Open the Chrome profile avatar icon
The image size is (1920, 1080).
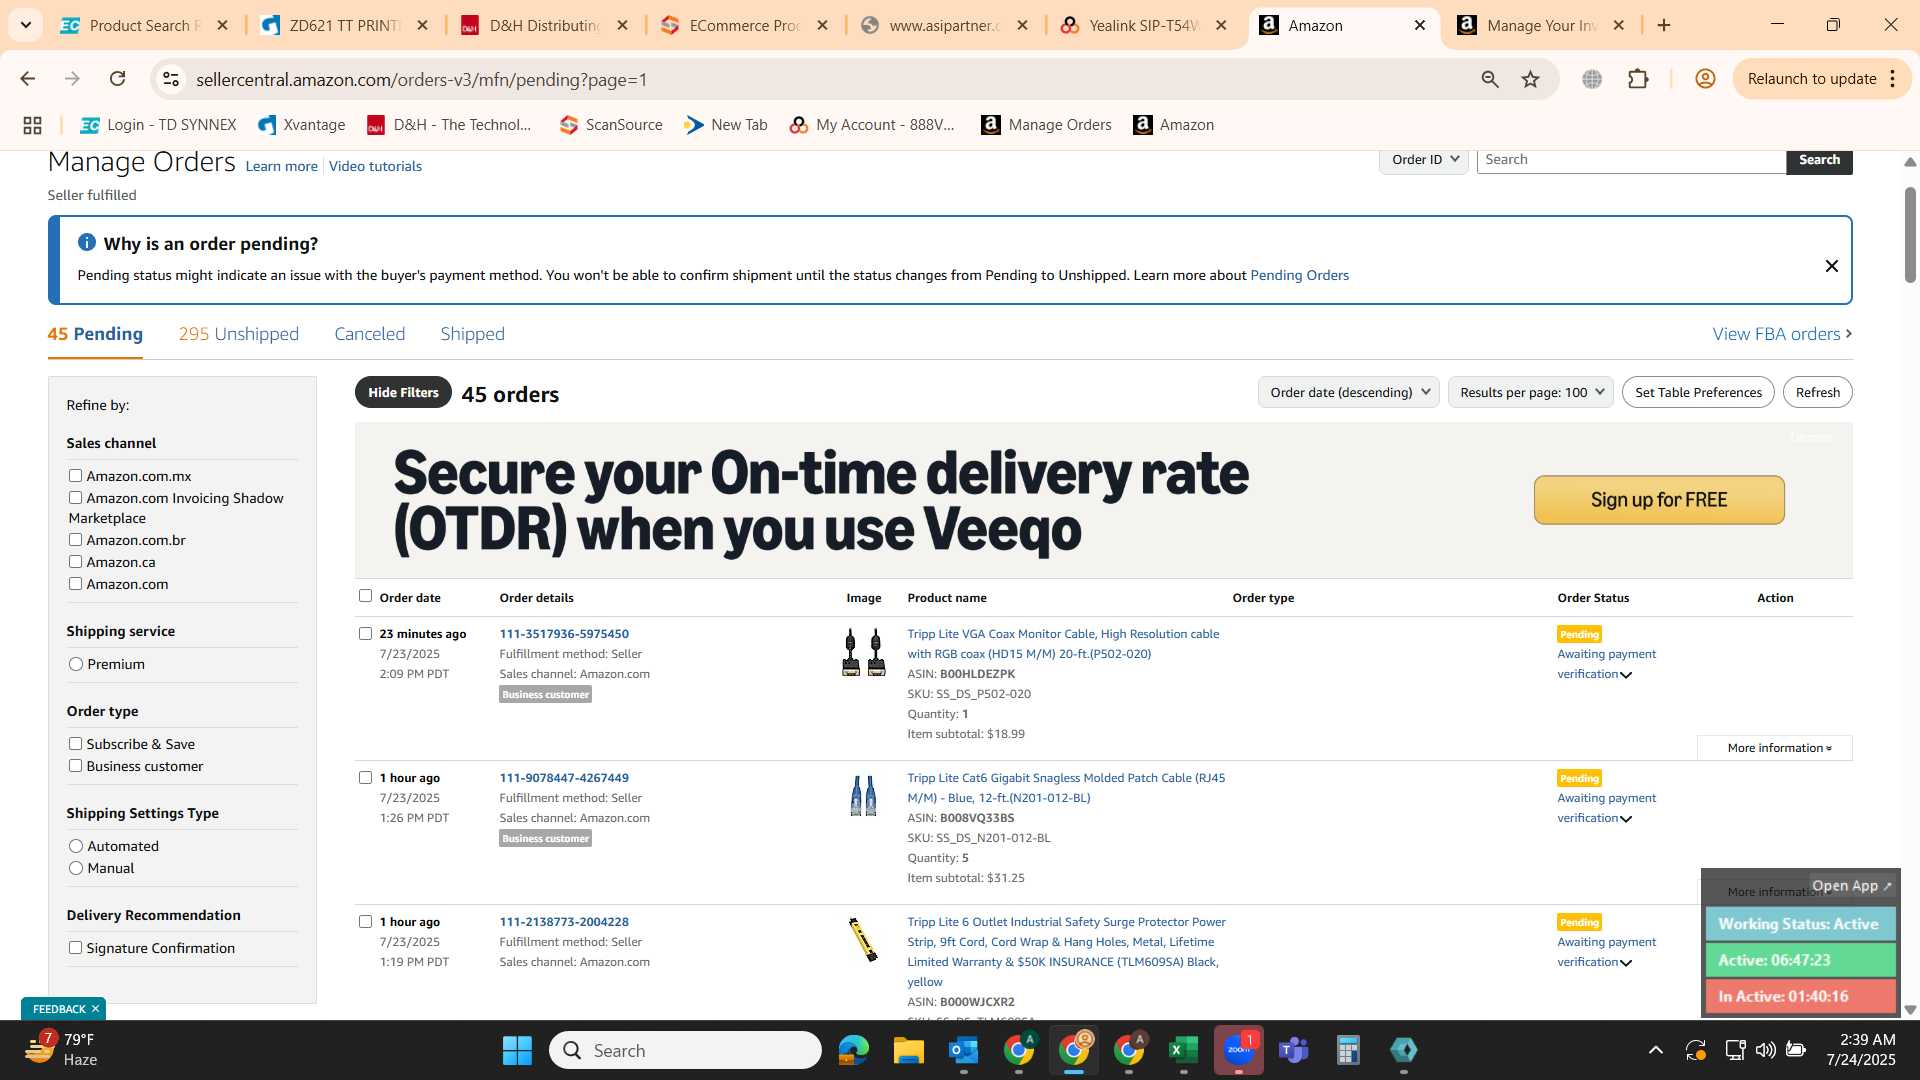[x=1705, y=79]
